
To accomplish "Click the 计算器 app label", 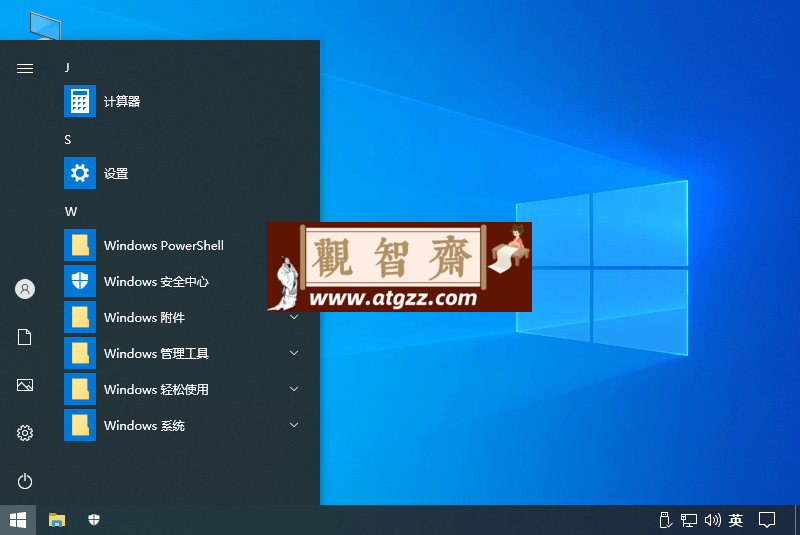I will pyautogui.click(x=122, y=101).
